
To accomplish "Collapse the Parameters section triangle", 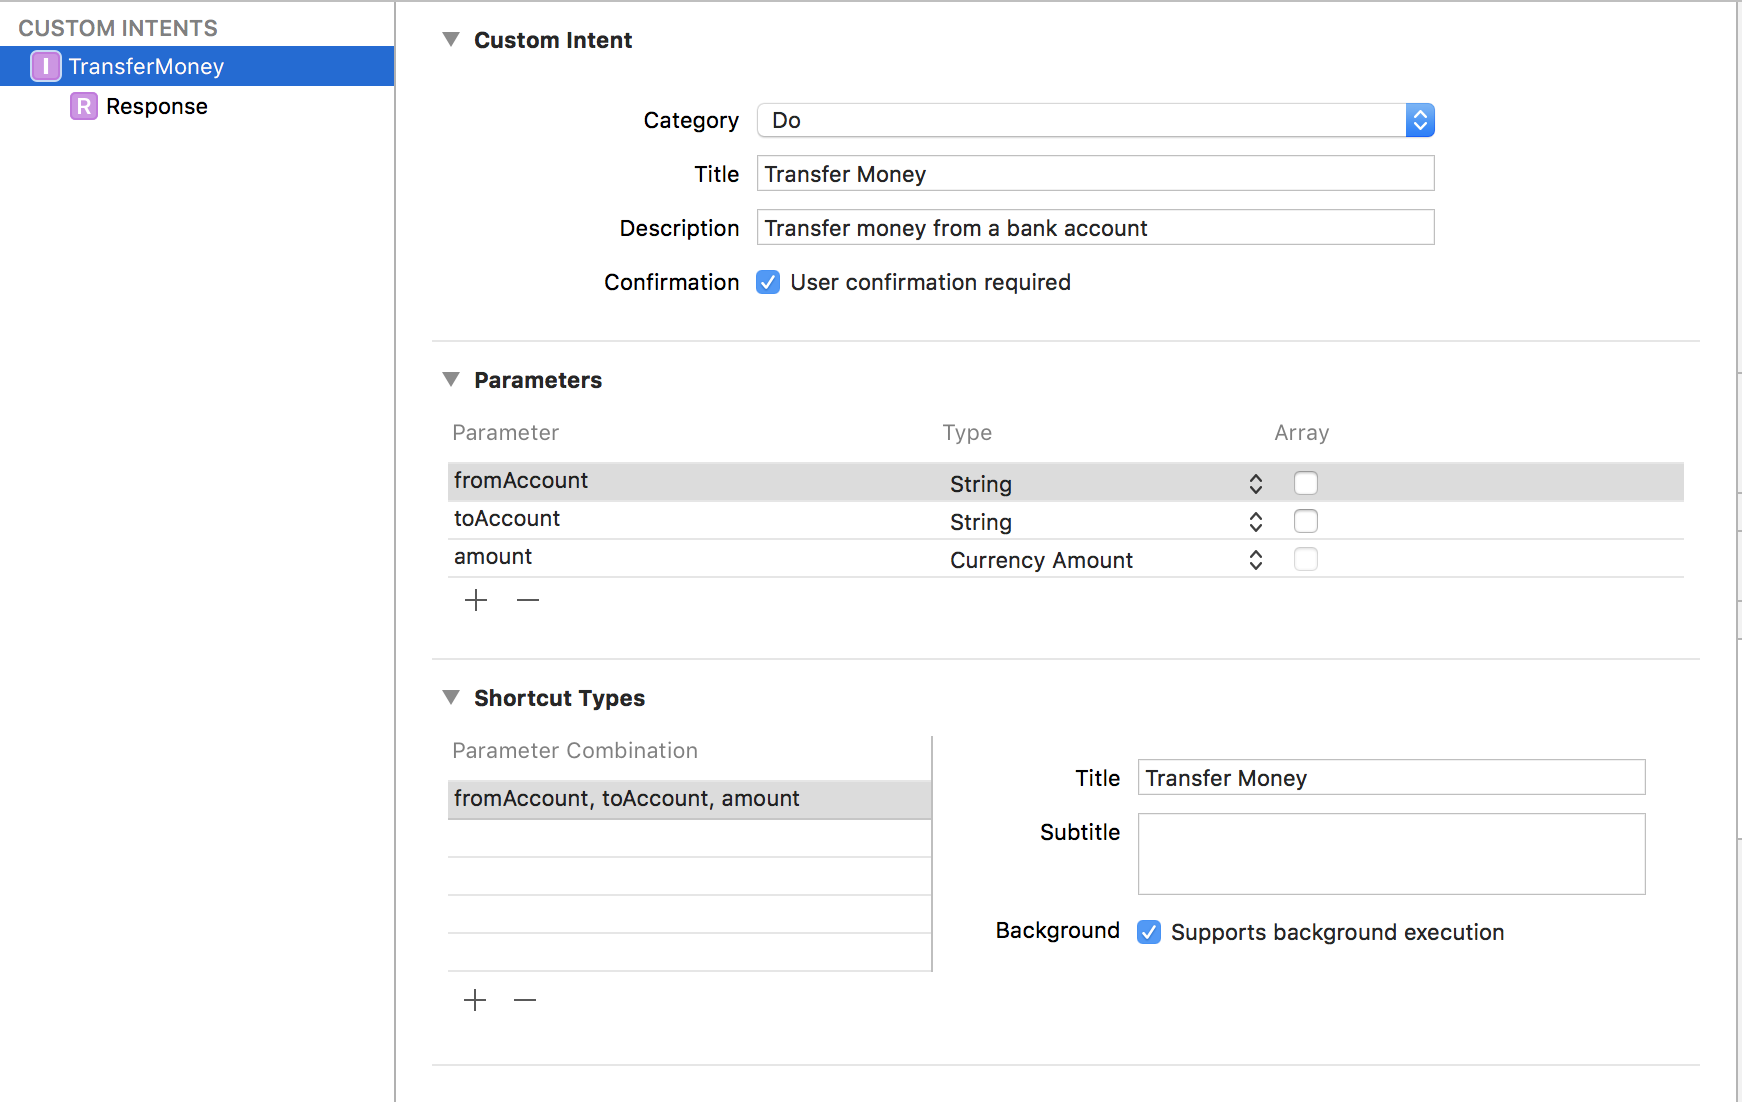I will (x=451, y=380).
